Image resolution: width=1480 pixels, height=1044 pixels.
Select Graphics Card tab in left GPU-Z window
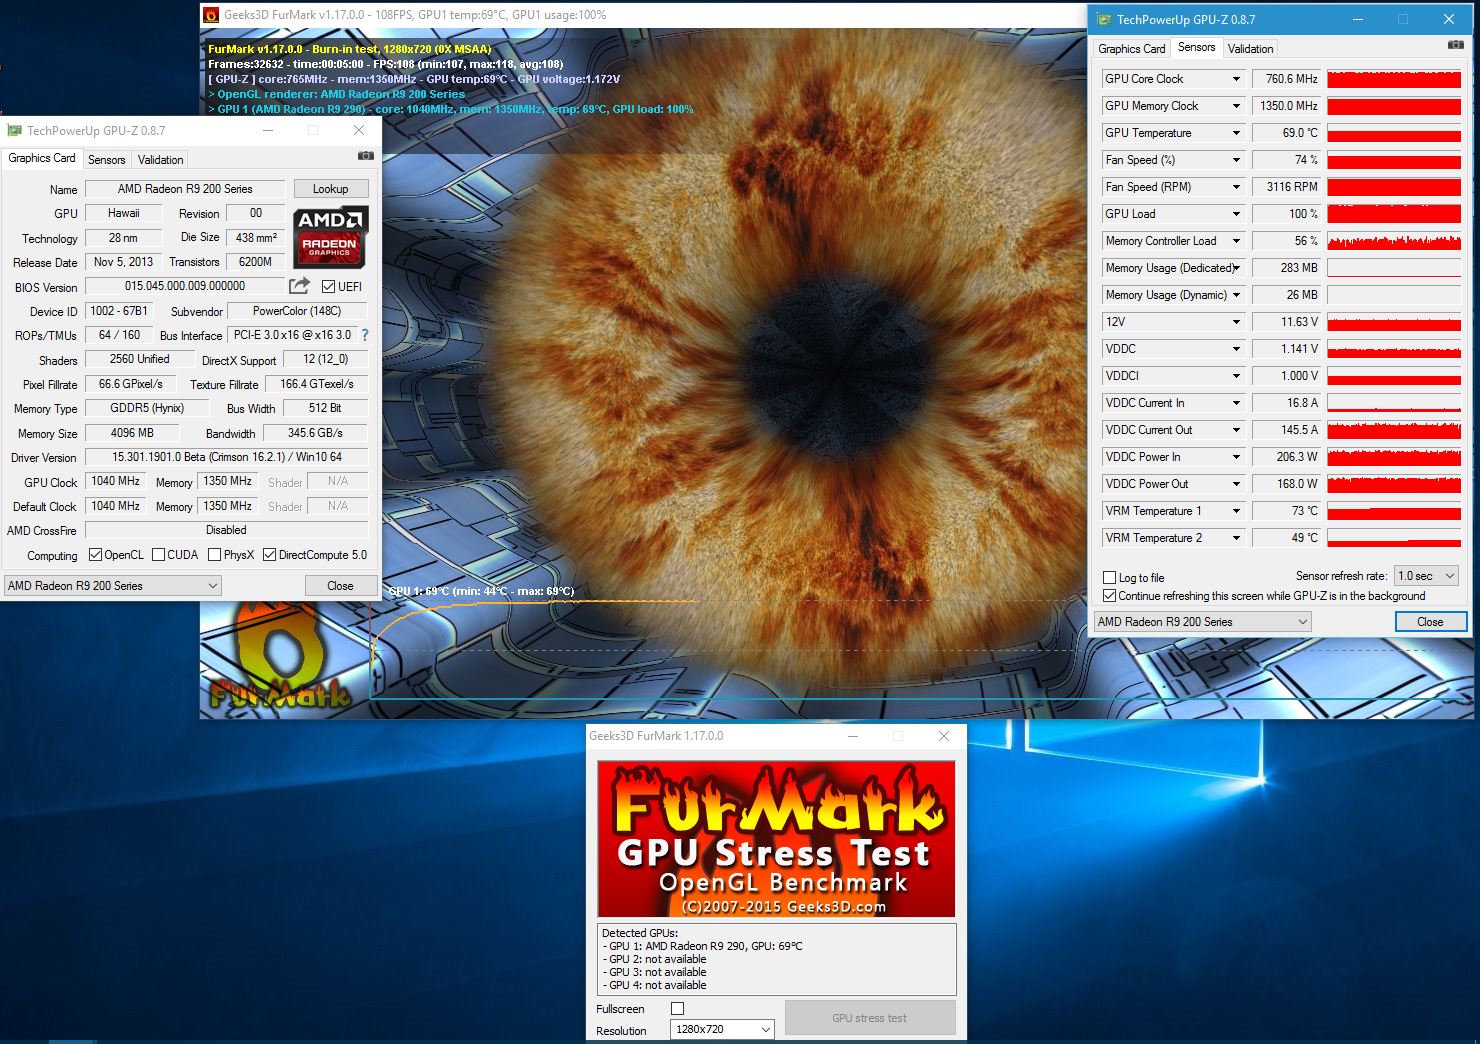pyautogui.click(x=42, y=158)
